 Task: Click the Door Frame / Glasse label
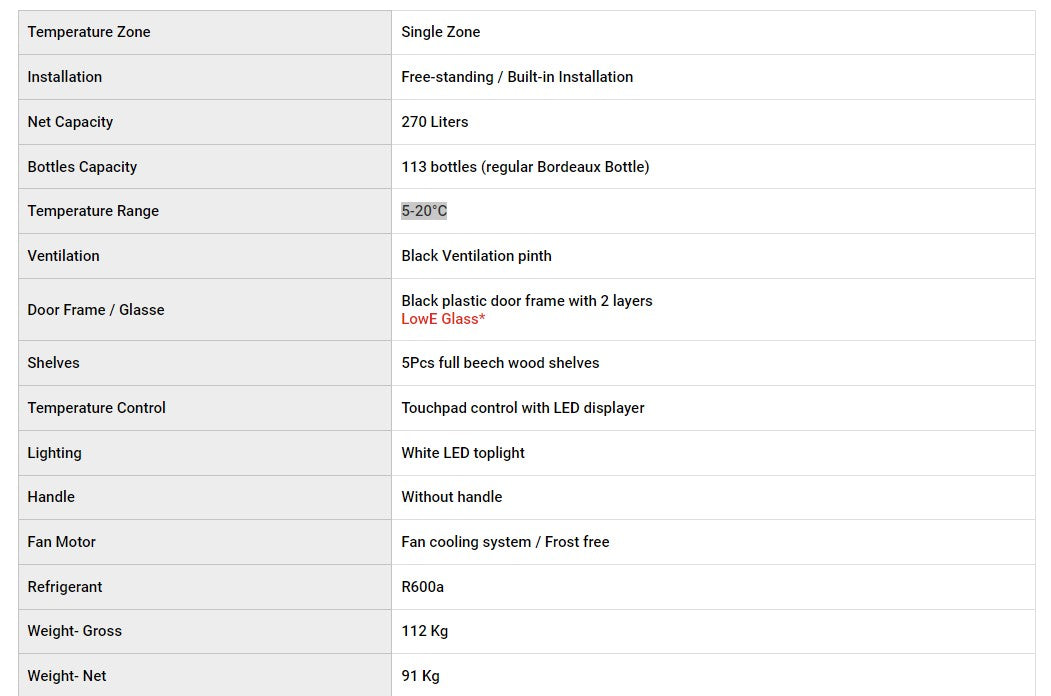click(96, 310)
